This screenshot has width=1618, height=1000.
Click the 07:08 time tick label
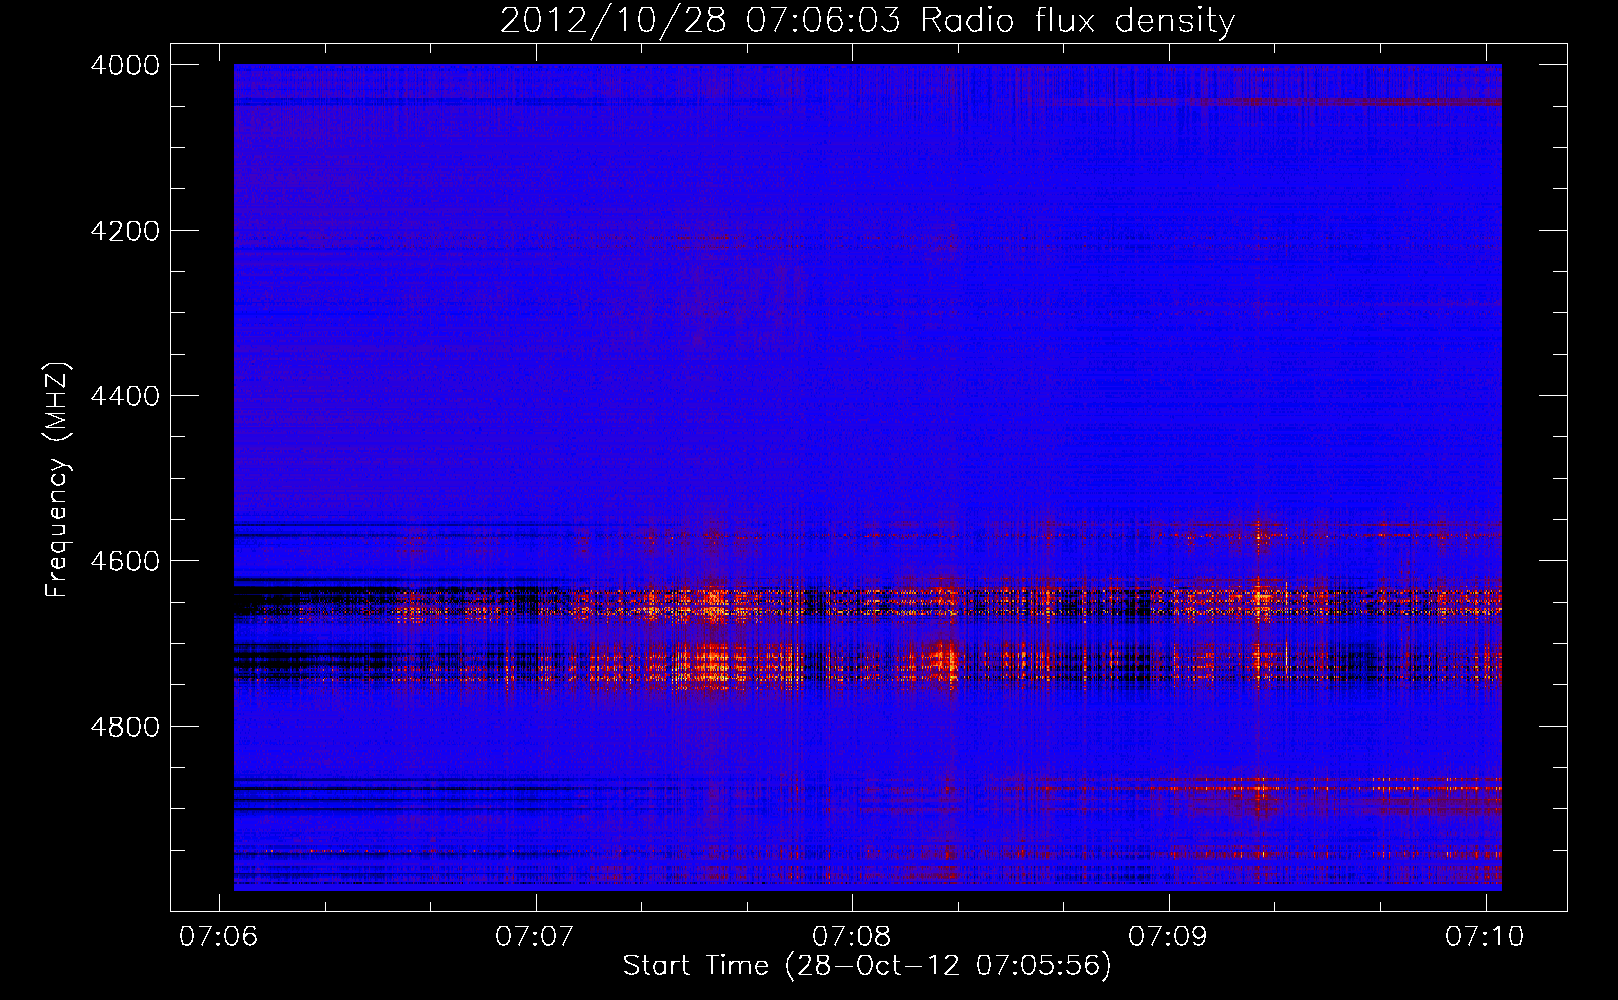pos(852,936)
